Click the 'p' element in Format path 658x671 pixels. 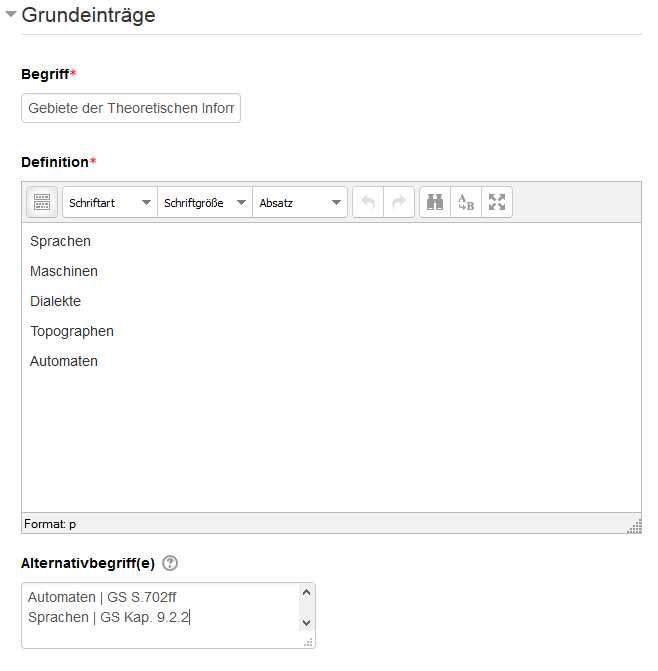[x=72, y=524]
